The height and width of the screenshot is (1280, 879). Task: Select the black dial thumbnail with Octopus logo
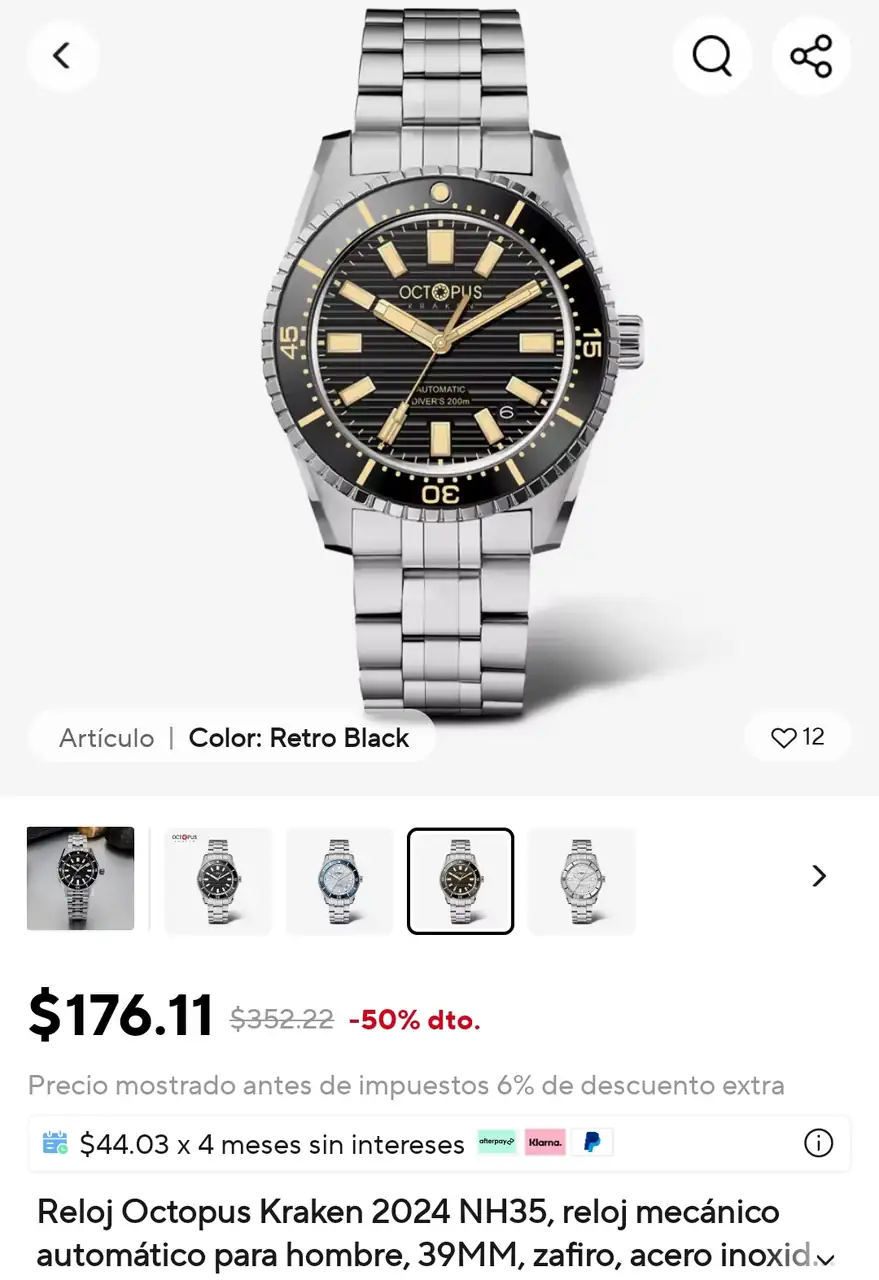pos(218,881)
